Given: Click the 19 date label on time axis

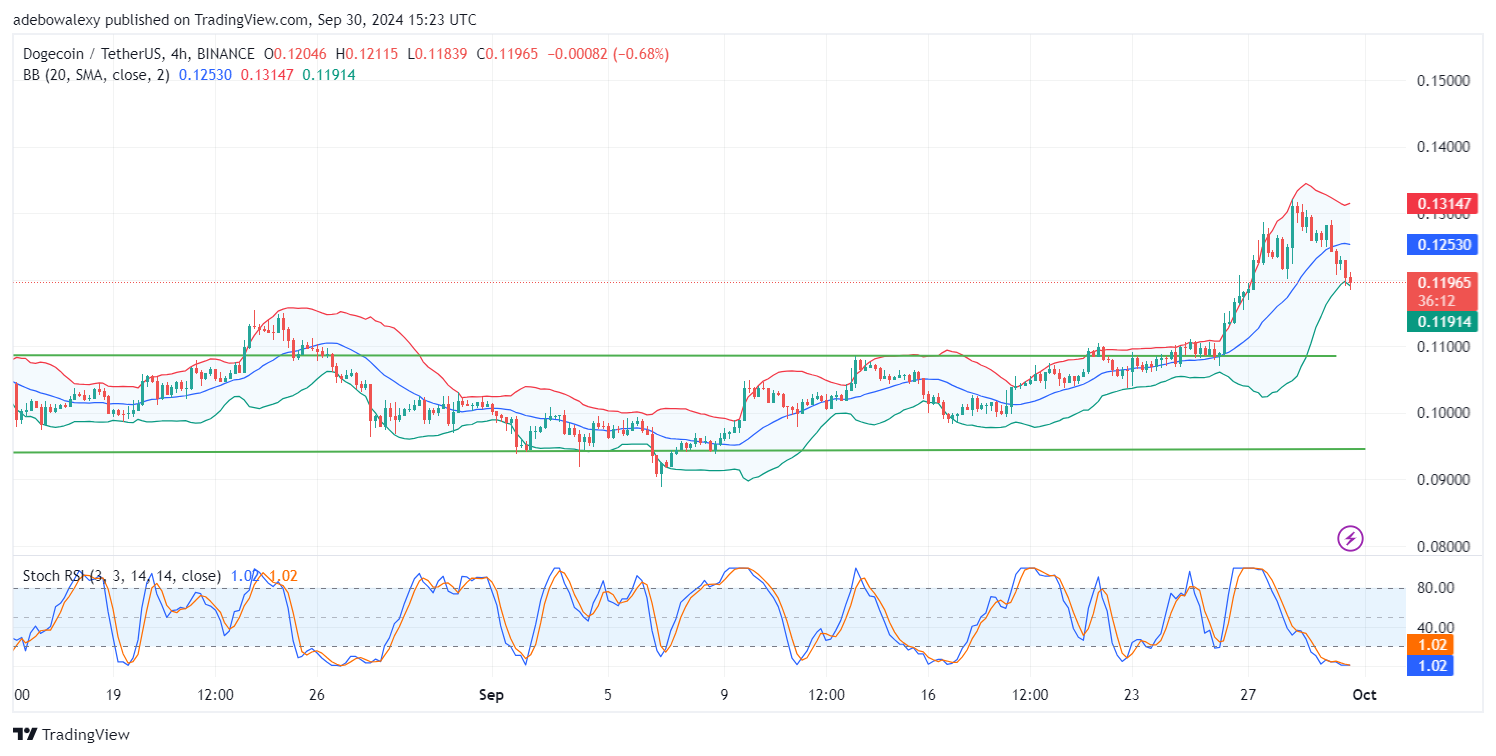Looking at the screenshot, I should point(112,695).
